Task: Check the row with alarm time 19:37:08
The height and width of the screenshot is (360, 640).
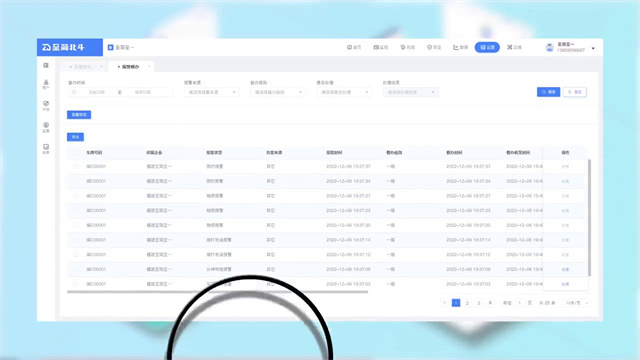Action: [x=75, y=269]
